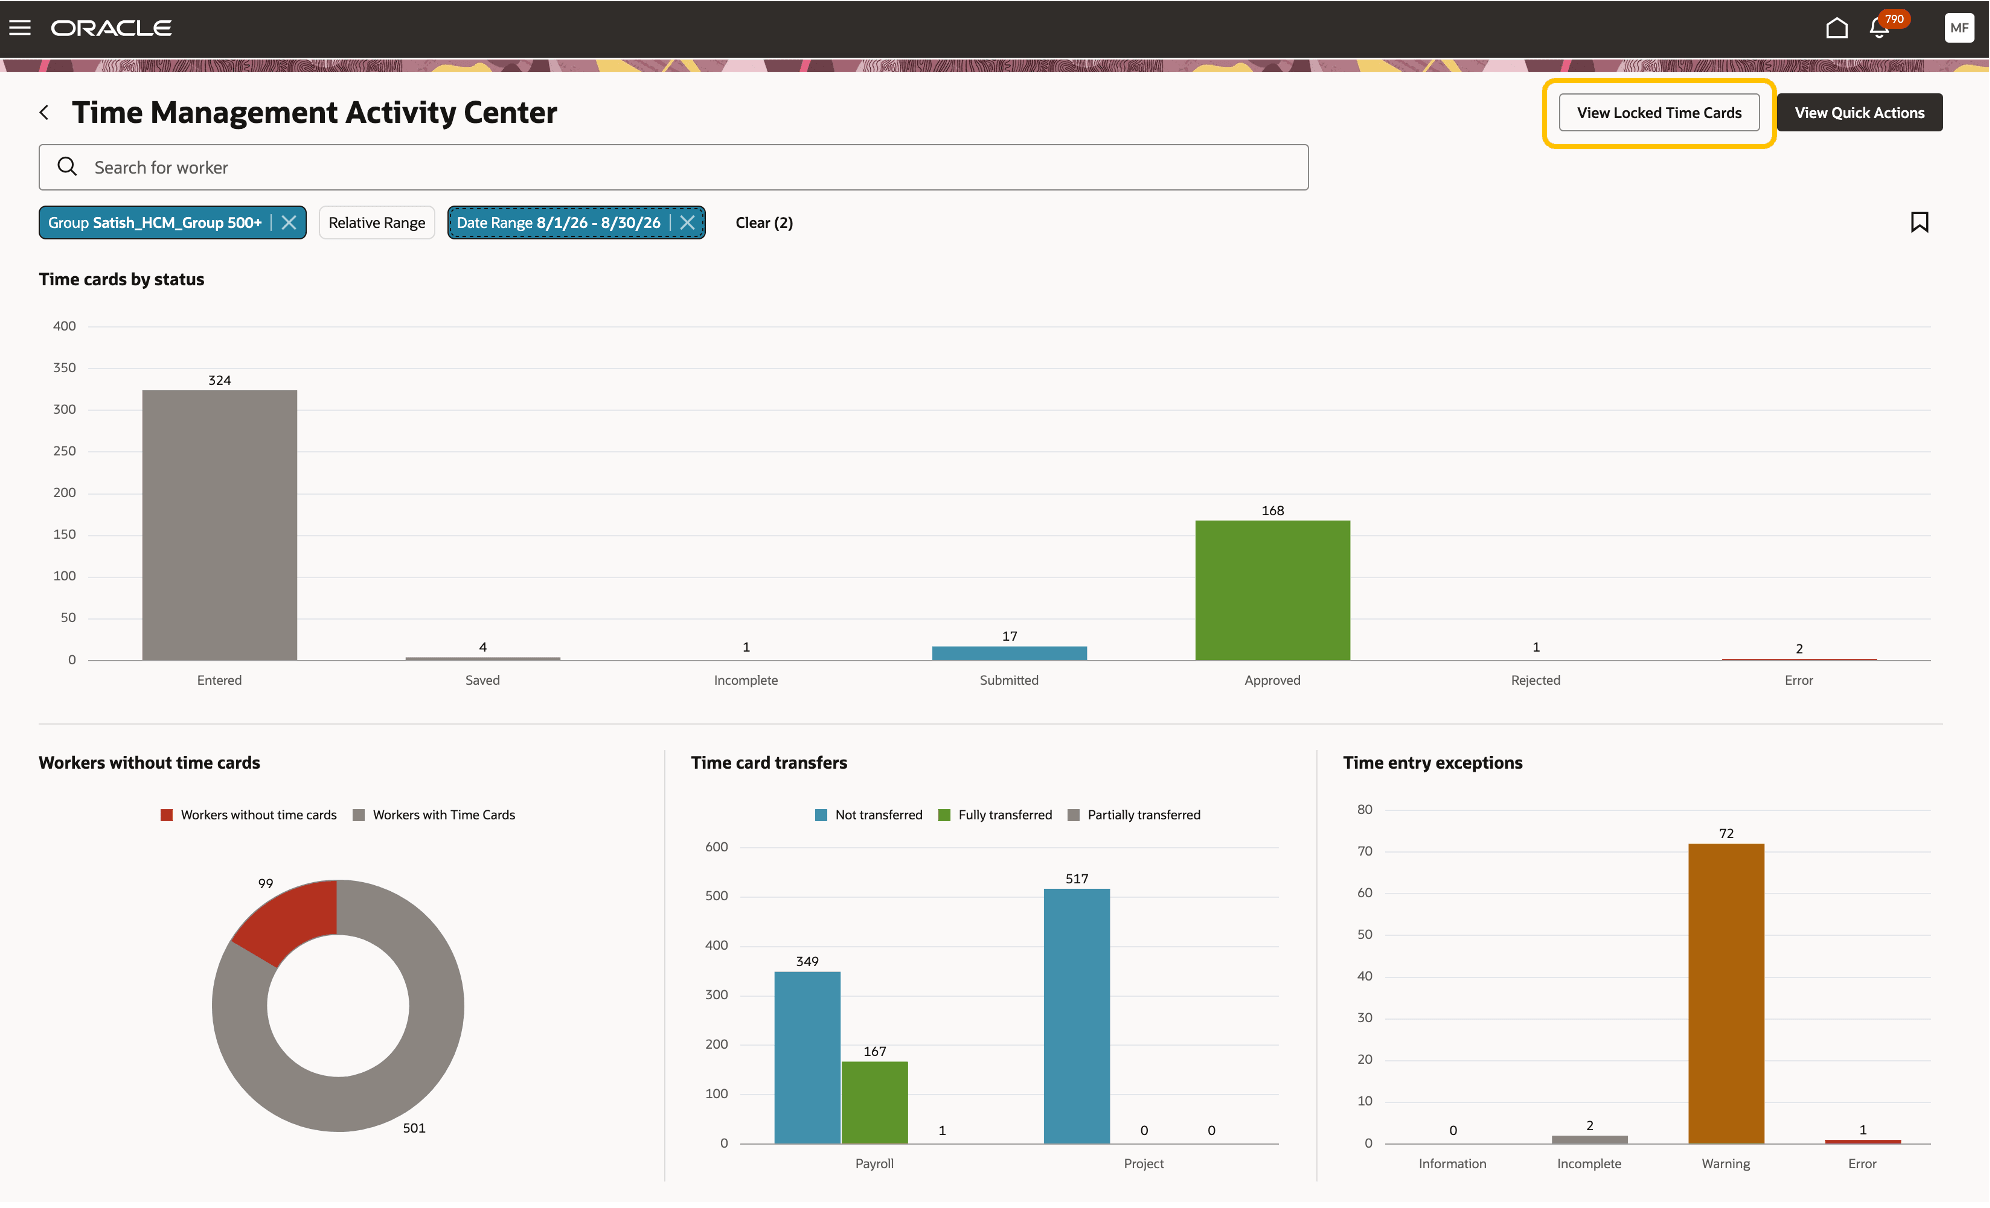This screenshot has width=1990, height=1208.
Task: Select the thin Saved bar in status chart
Action: pos(483,658)
